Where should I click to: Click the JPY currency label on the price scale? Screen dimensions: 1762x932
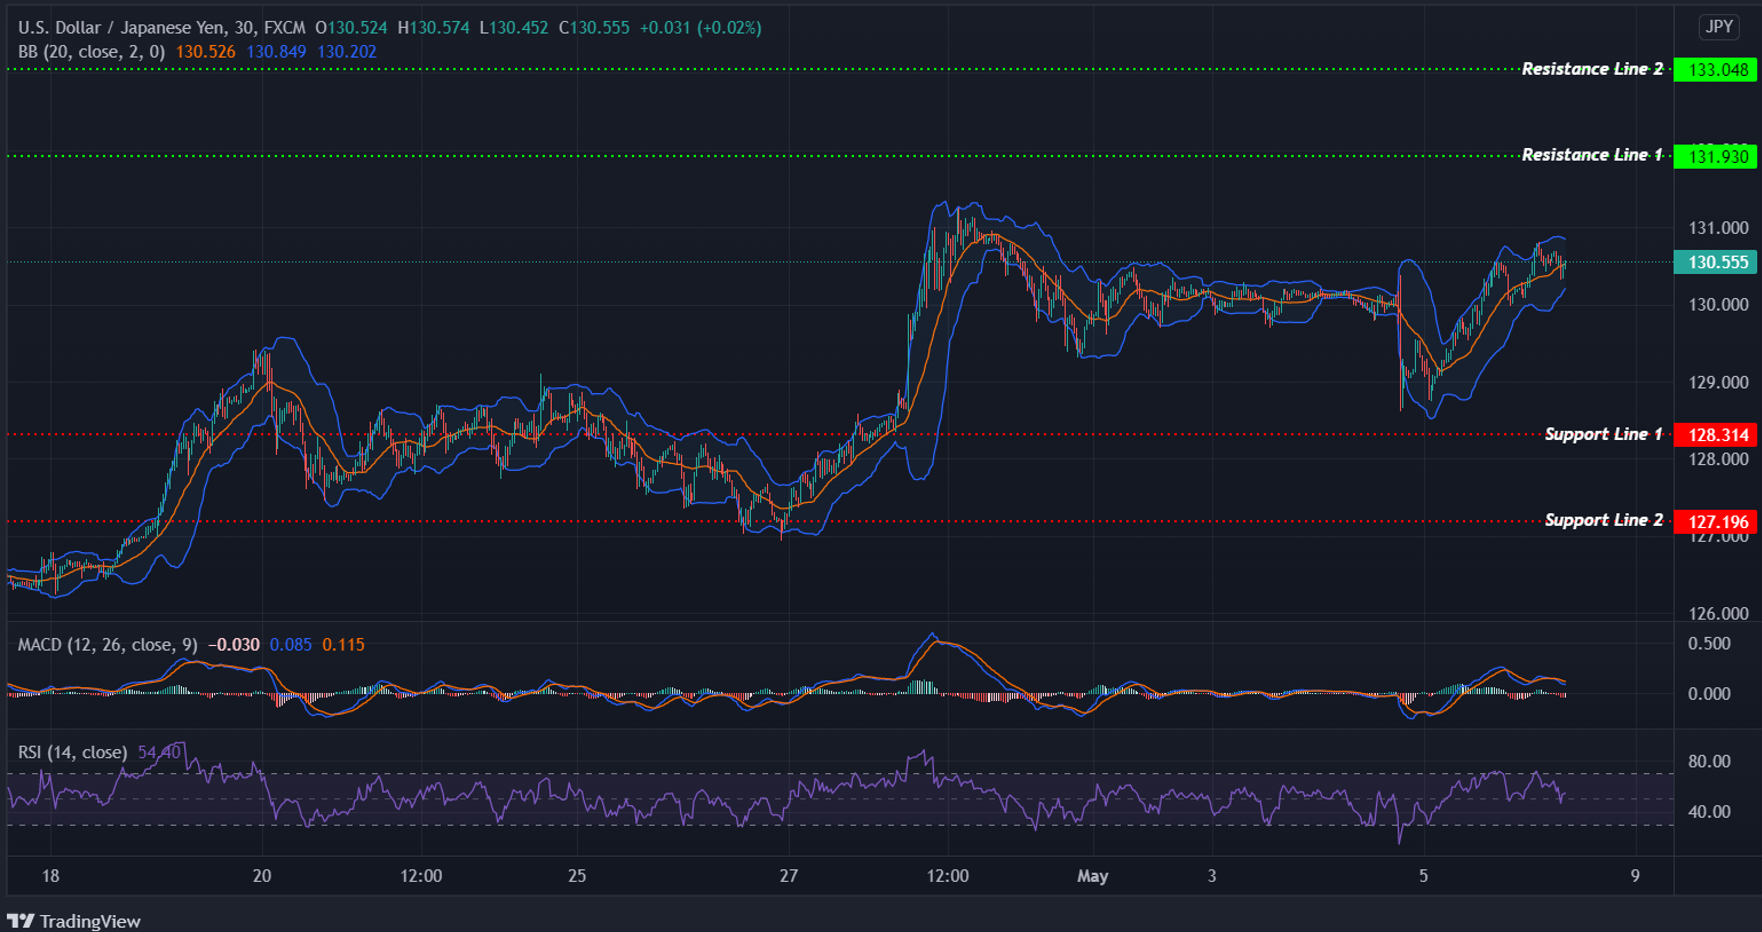(x=1718, y=27)
